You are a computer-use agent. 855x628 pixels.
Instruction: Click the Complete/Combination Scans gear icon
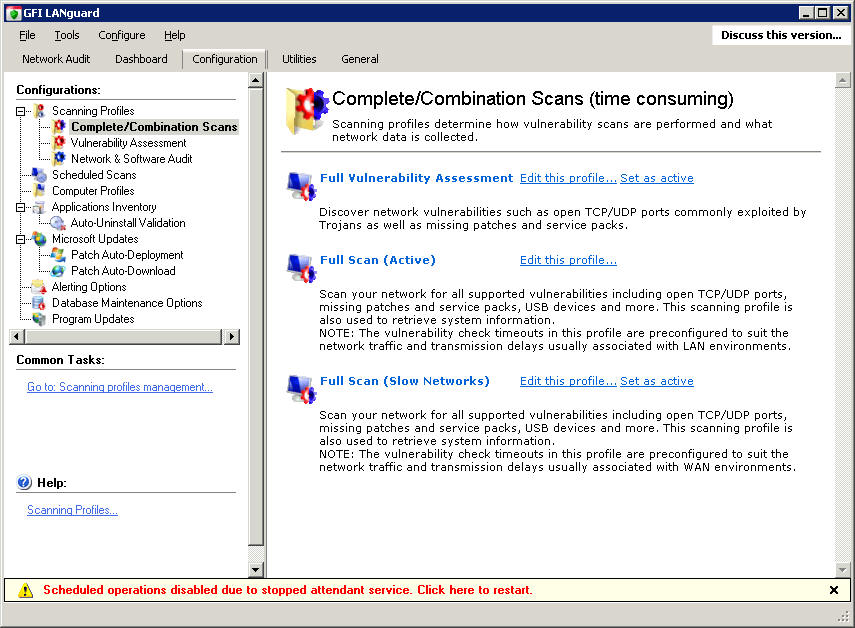[59, 126]
